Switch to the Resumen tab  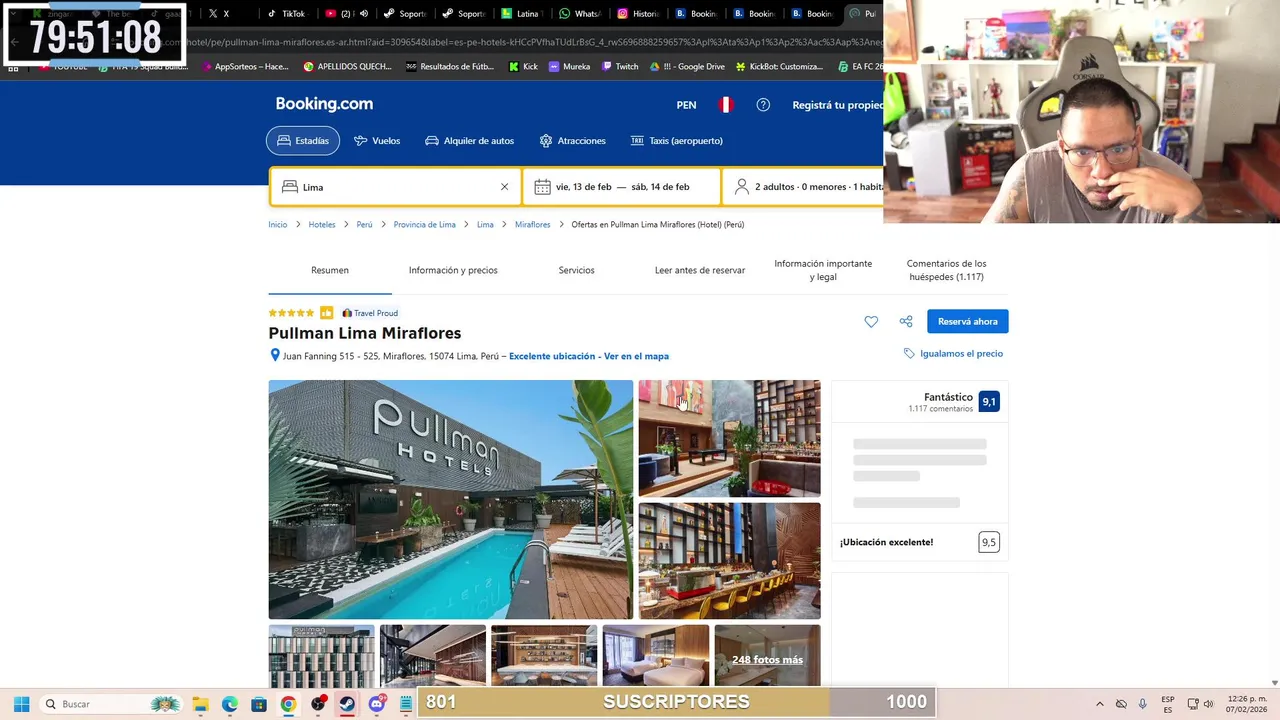pyautogui.click(x=330, y=270)
